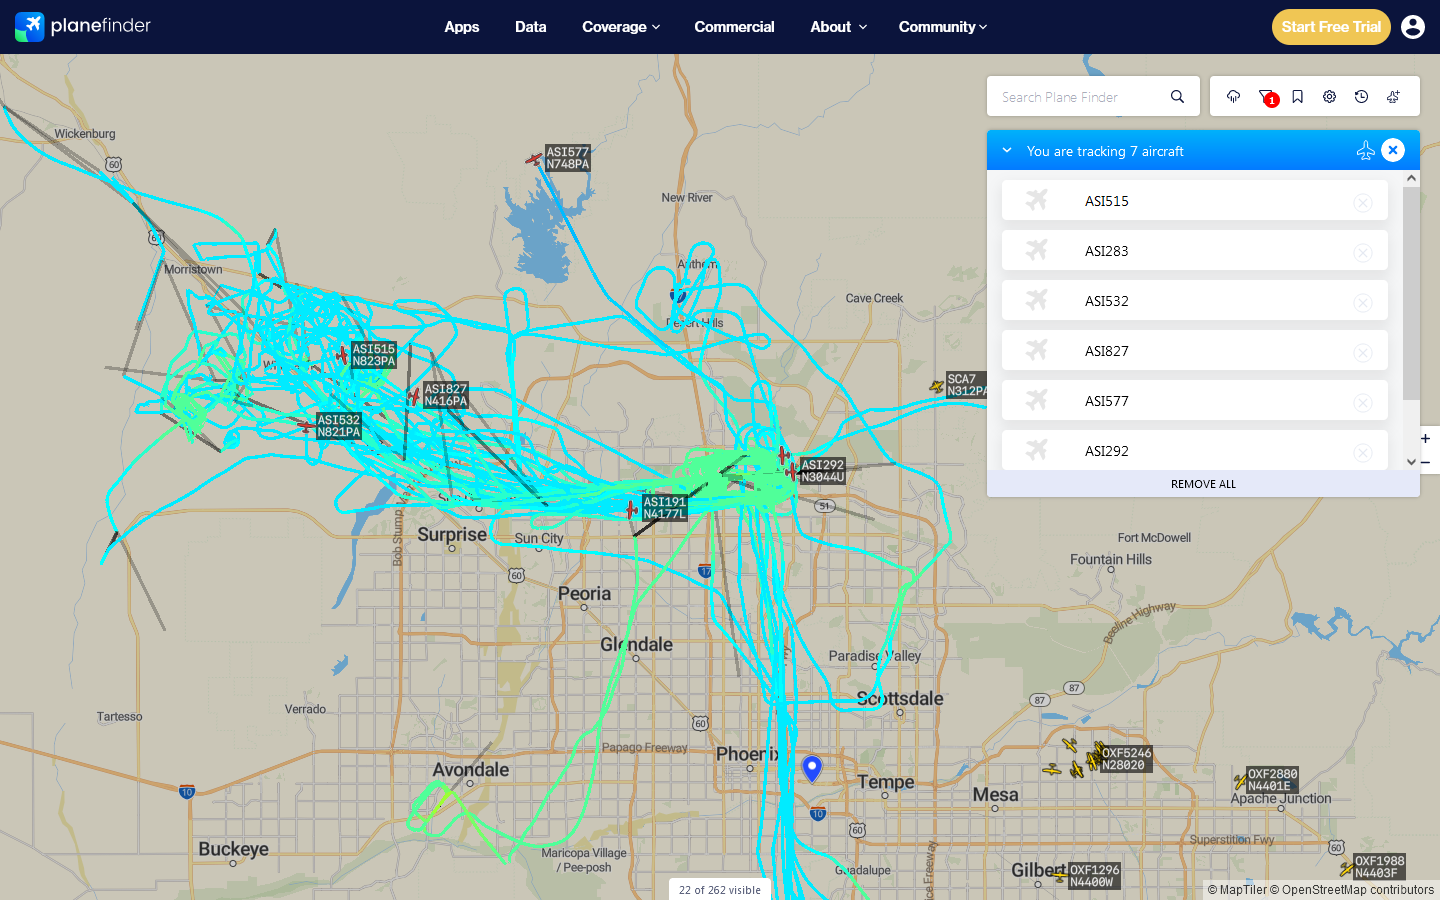
Task: Open the bookmarks icon
Action: click(x=1297, y=97)
